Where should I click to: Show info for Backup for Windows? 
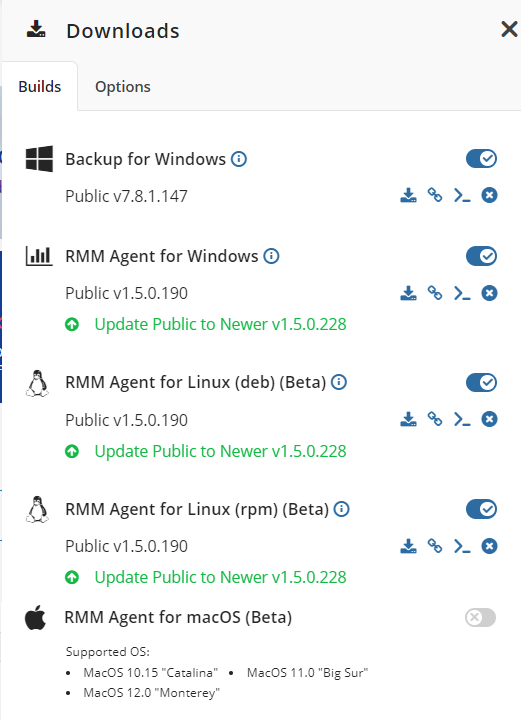point(239,159)
